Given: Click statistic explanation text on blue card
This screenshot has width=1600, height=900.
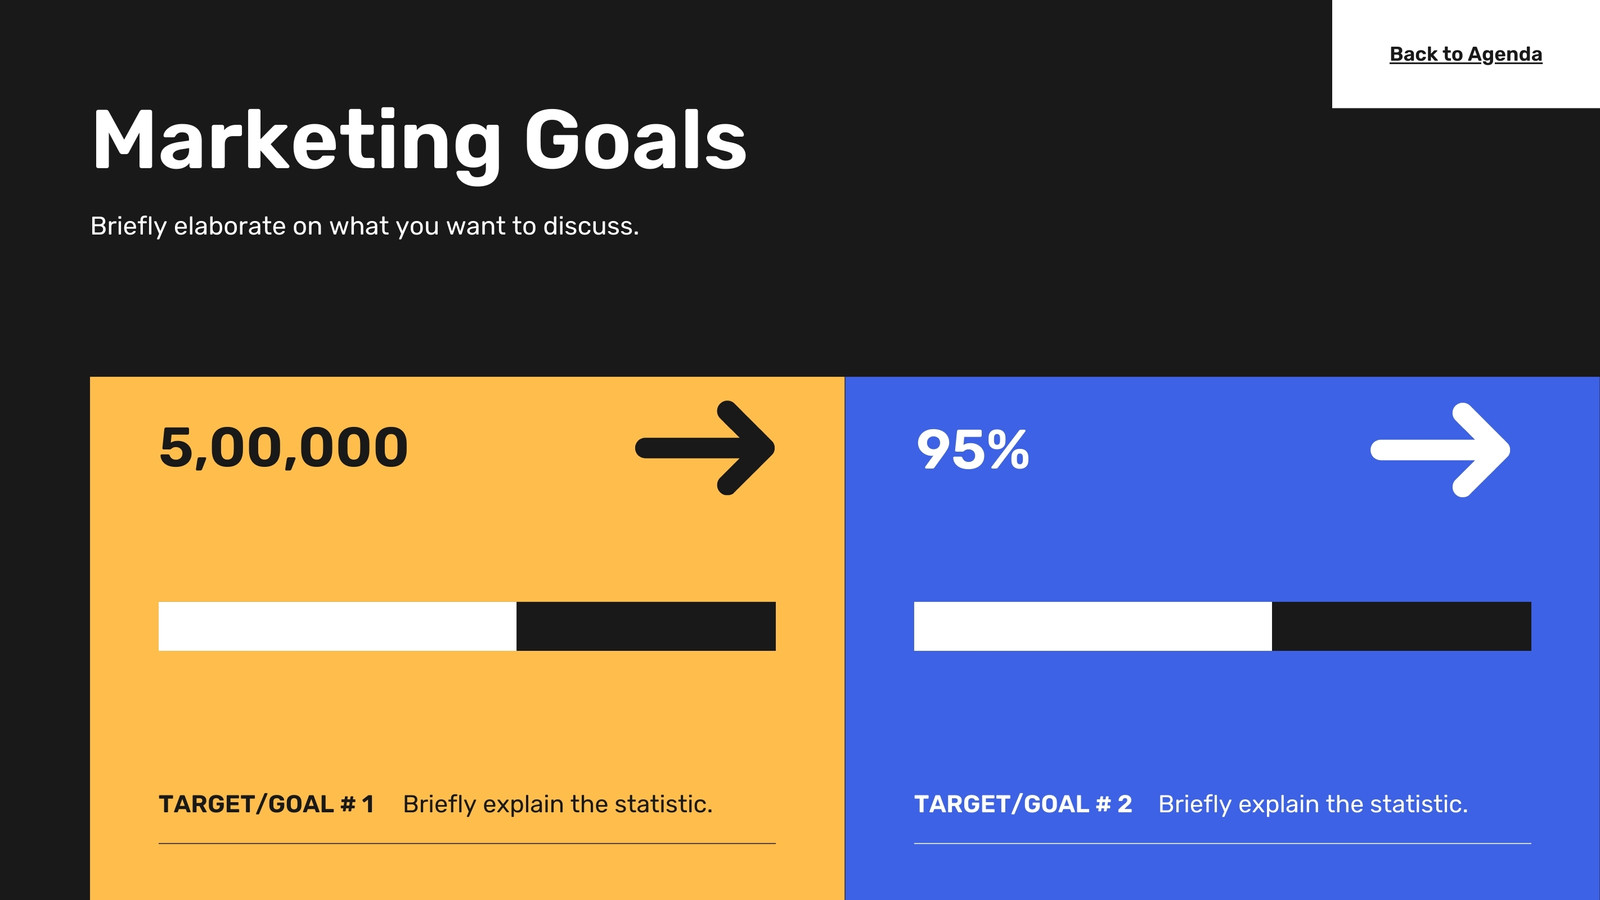Looking at the screenshot, I should click(1313, 804).
